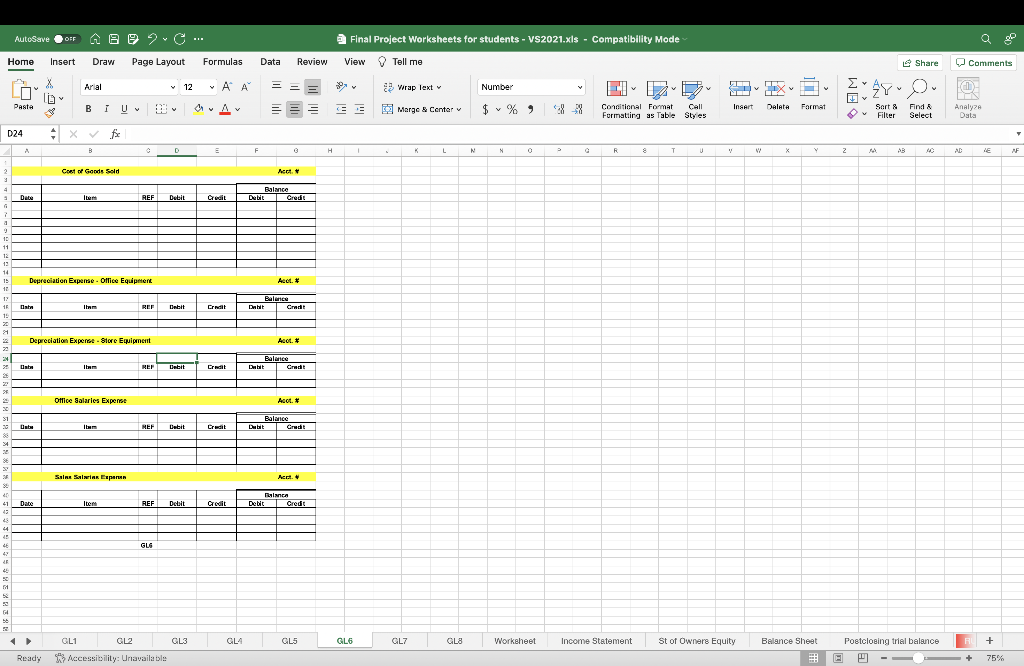Open the Insert ribbon tab
Screen dimensions: 1024x666
(63, 62)
